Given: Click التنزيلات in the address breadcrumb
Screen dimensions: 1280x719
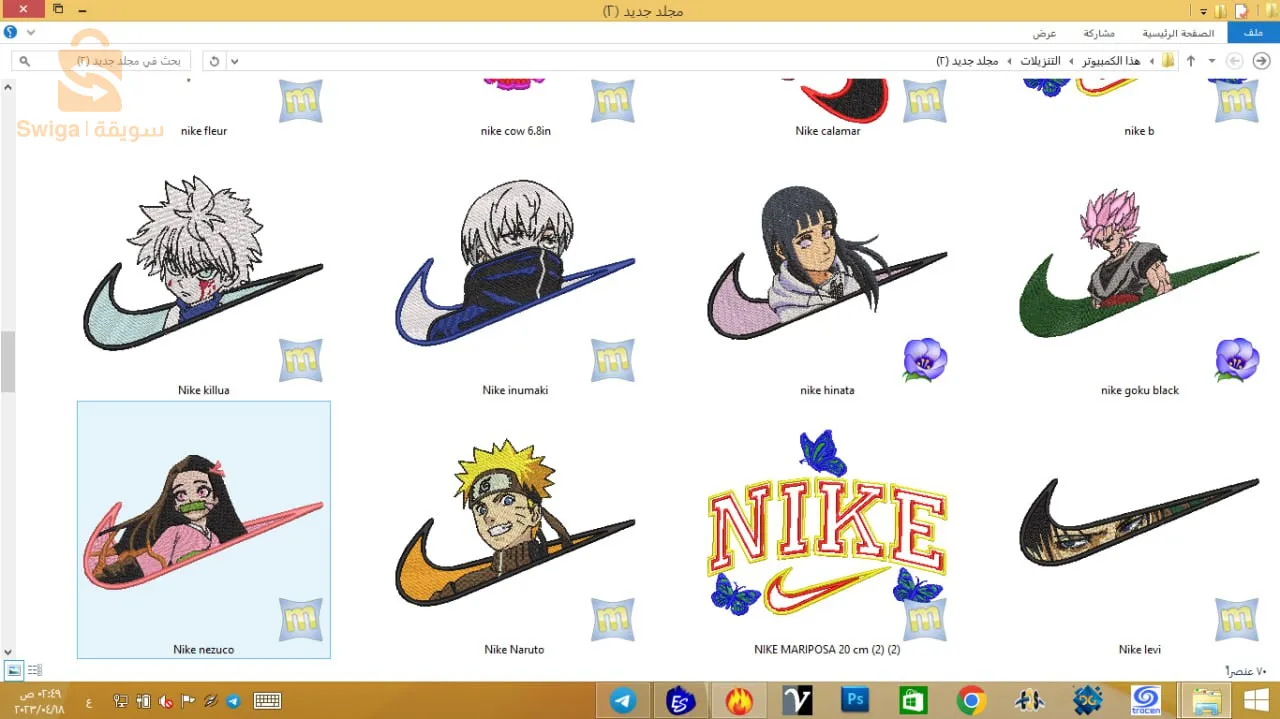Looking at the screenshot, I should coord(1040,61).
